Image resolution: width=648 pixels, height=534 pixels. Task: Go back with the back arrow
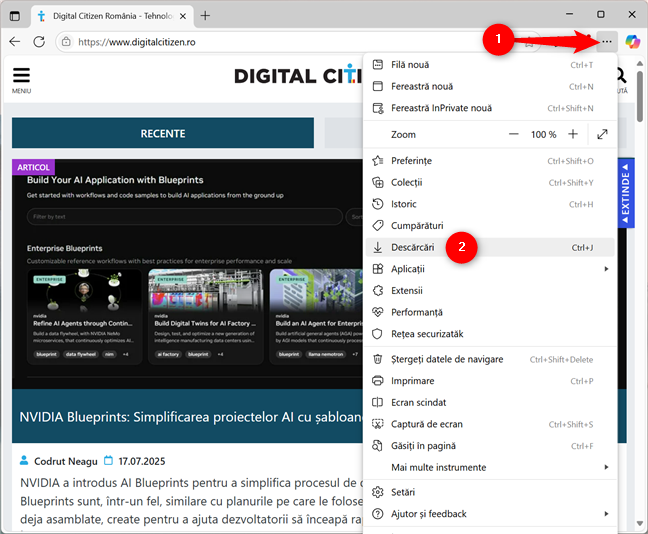point(14,42)
